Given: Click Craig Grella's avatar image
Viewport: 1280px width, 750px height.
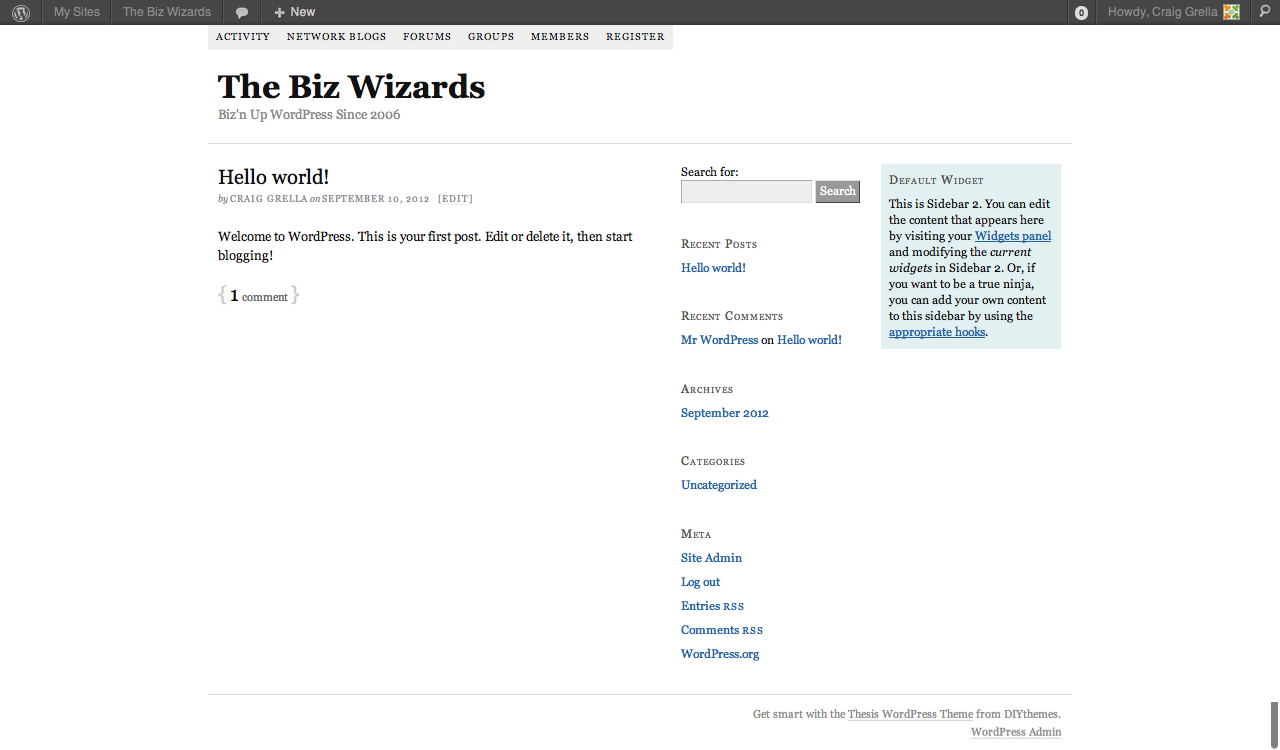Looking at the screenshot, I should point(1231,12).
